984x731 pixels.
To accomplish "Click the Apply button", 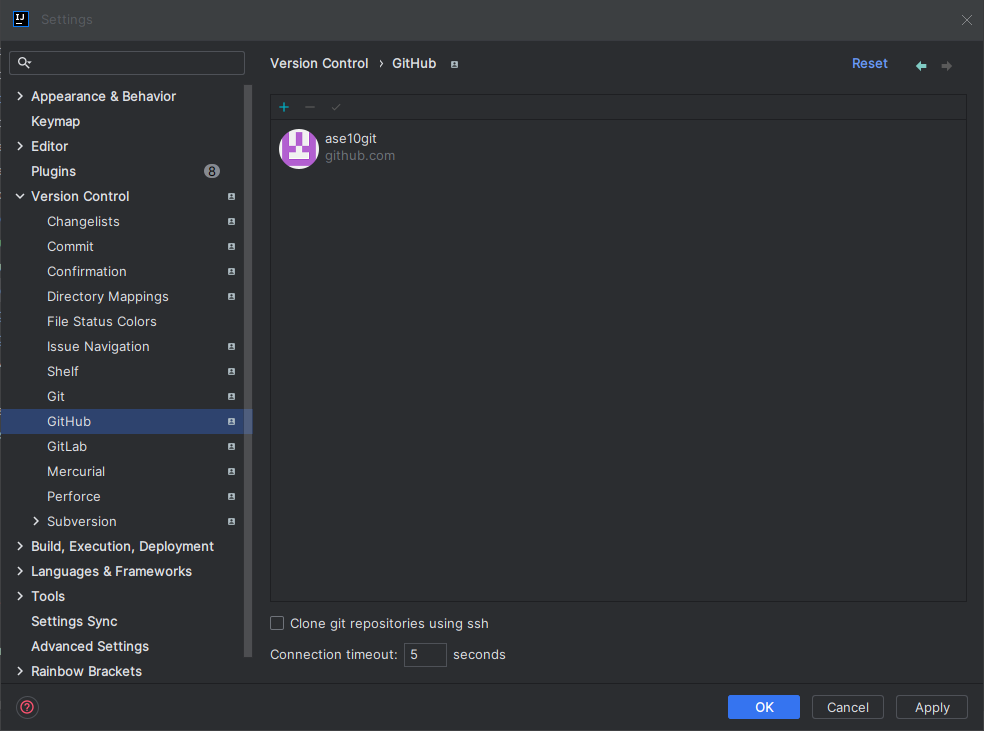I will (x=931, y=707).
